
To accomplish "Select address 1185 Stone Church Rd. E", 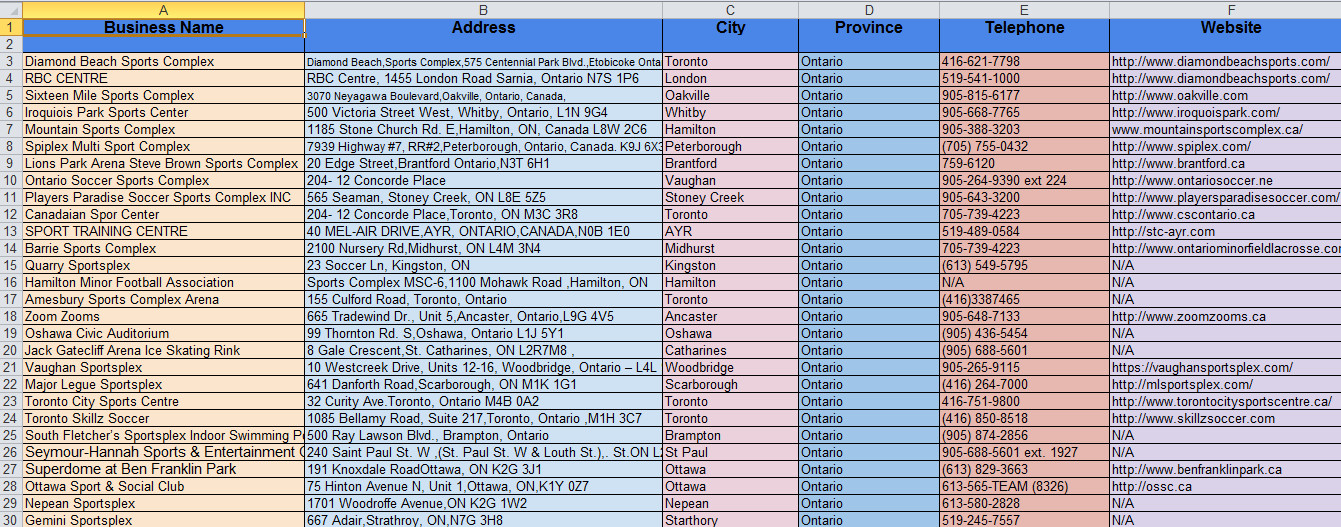I will 484,130.
